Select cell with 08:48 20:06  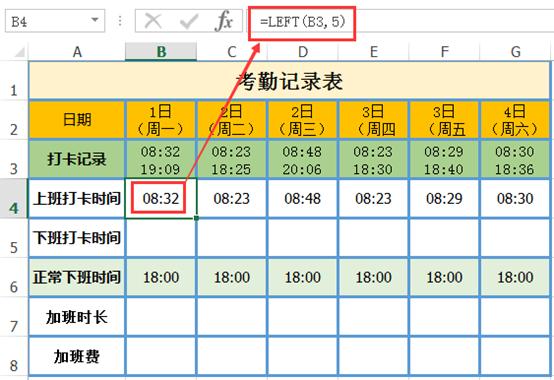pyautogui.click(x=302, y=159)
